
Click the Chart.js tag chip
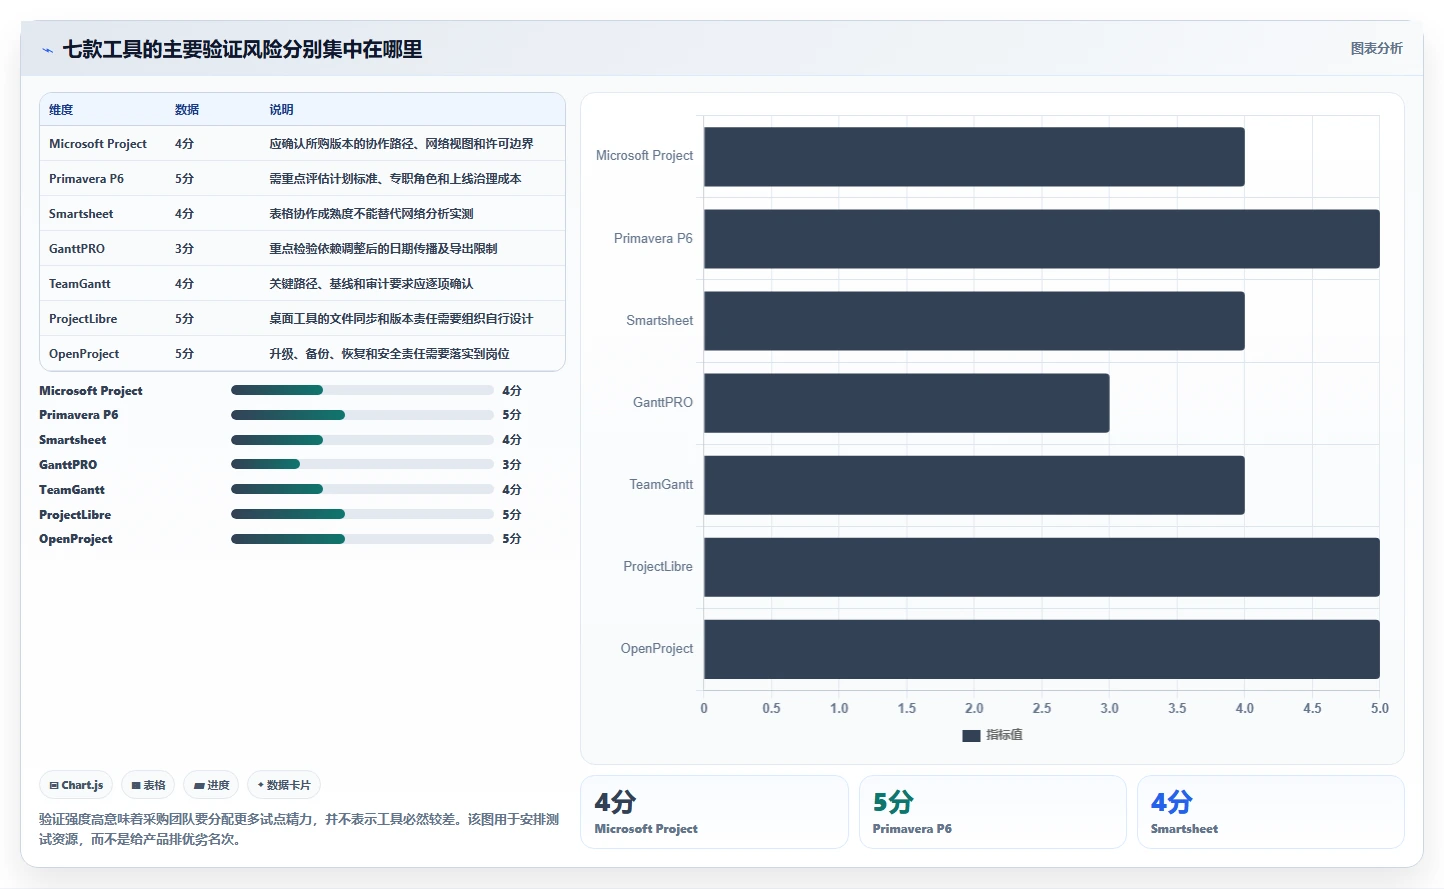tap(76, 785)
